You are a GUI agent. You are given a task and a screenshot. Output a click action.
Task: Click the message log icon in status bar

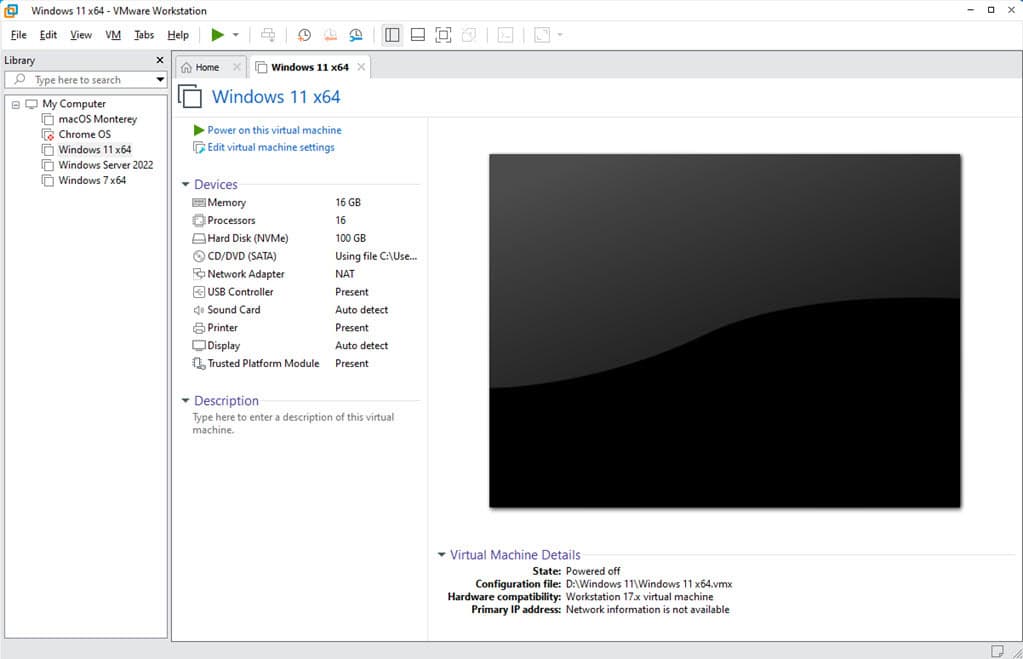[x=997, y=651]
